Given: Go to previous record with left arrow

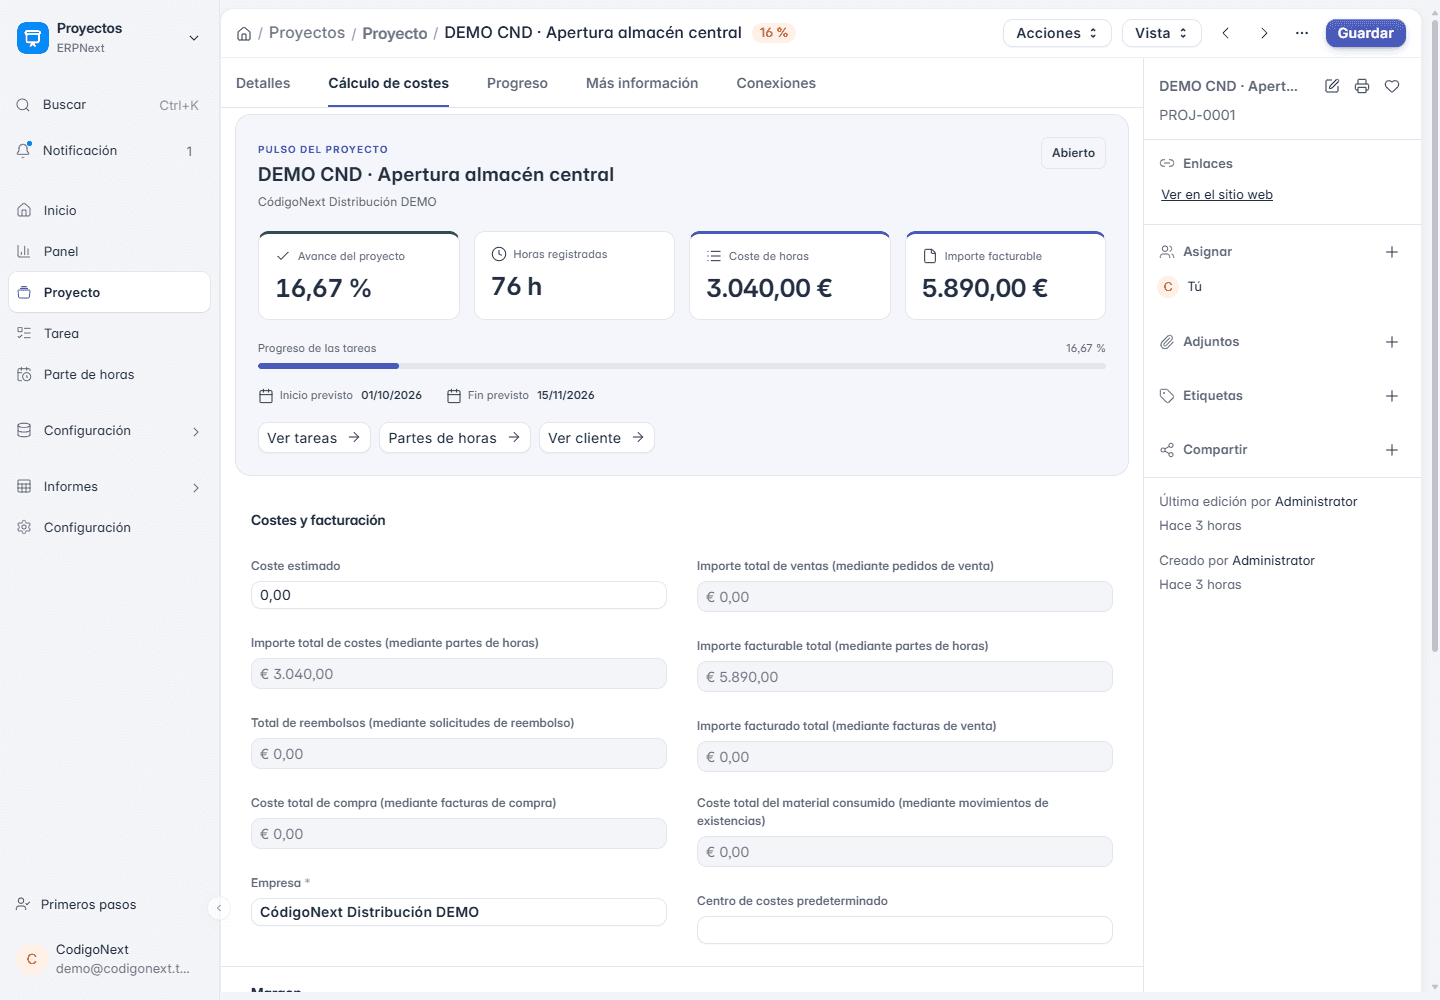Looking at the screenshot, I should coord(1226,33).
